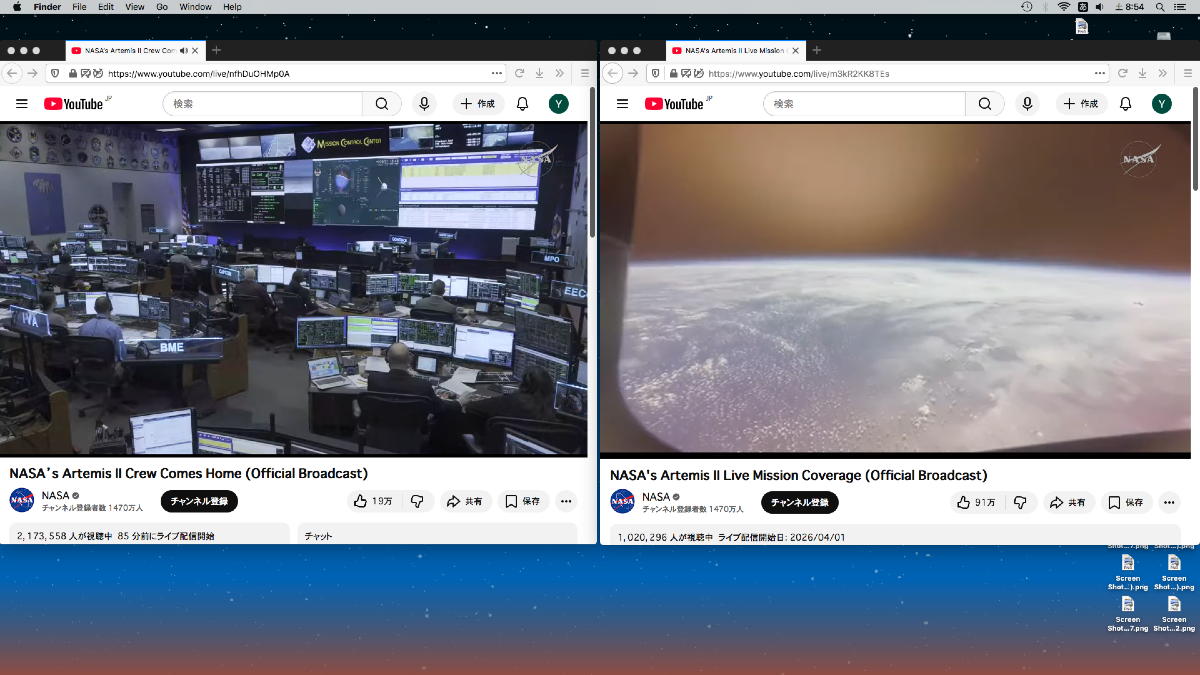Save the Live Mission Coverage video
Viewport: 1200px width, 675px height.
point(1126,502)
